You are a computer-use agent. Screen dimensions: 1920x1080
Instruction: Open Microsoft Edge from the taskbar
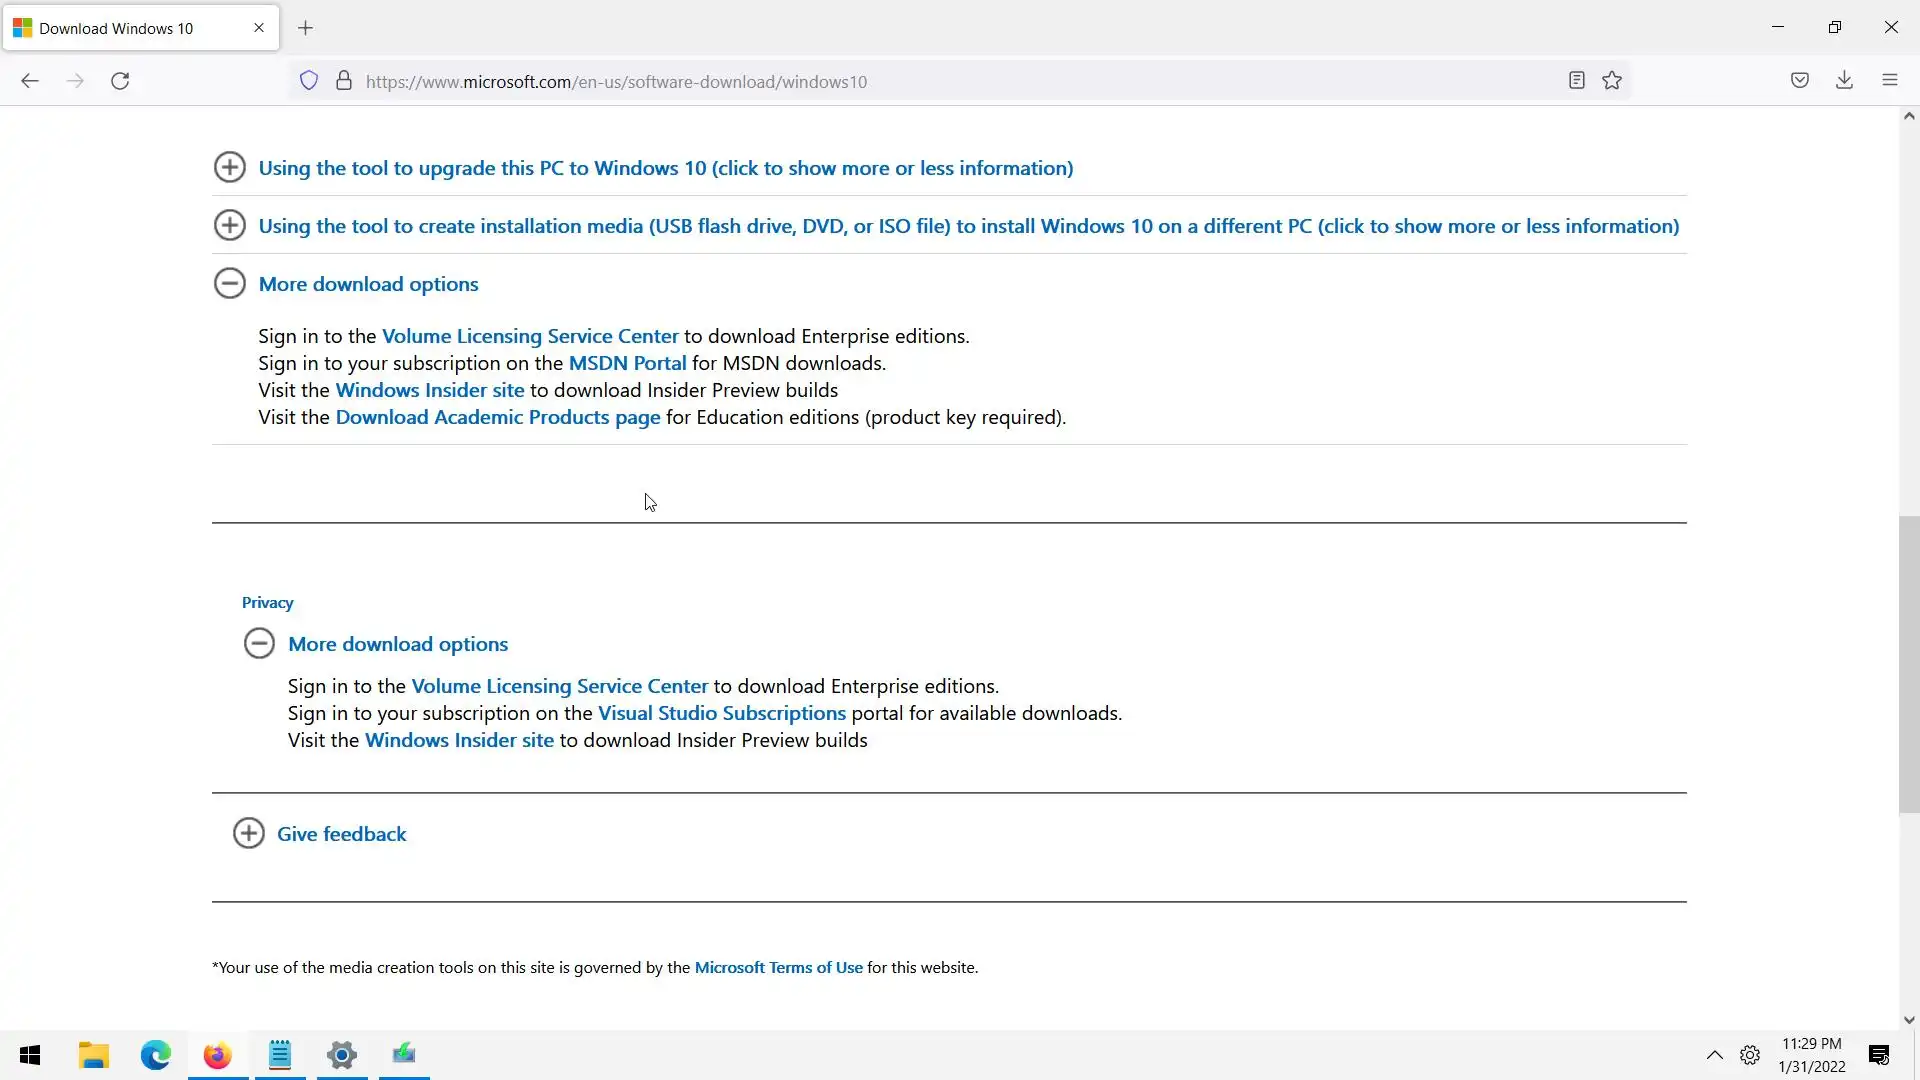tap(156, 1055)
